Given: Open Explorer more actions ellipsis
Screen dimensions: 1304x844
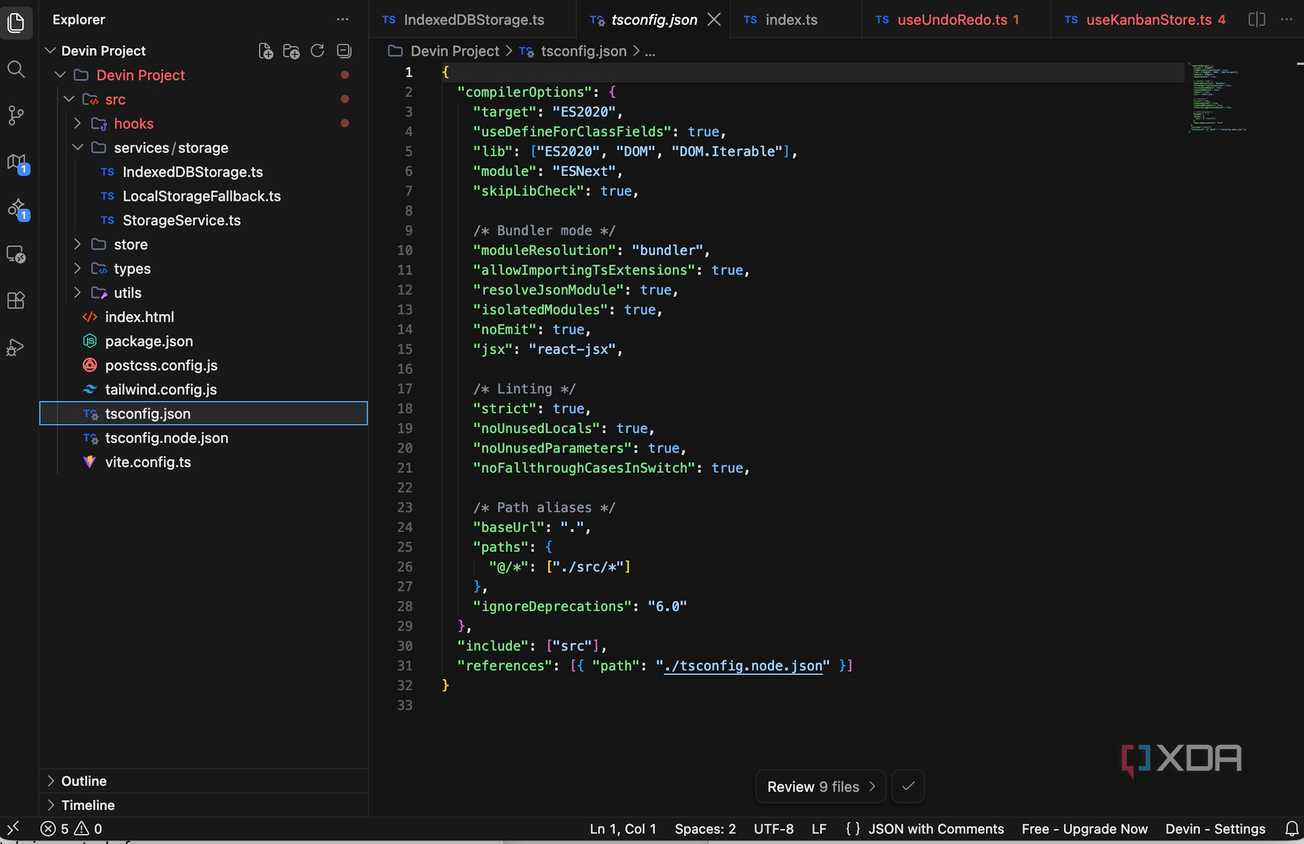Looking at the screenshot, I should 343,19.
